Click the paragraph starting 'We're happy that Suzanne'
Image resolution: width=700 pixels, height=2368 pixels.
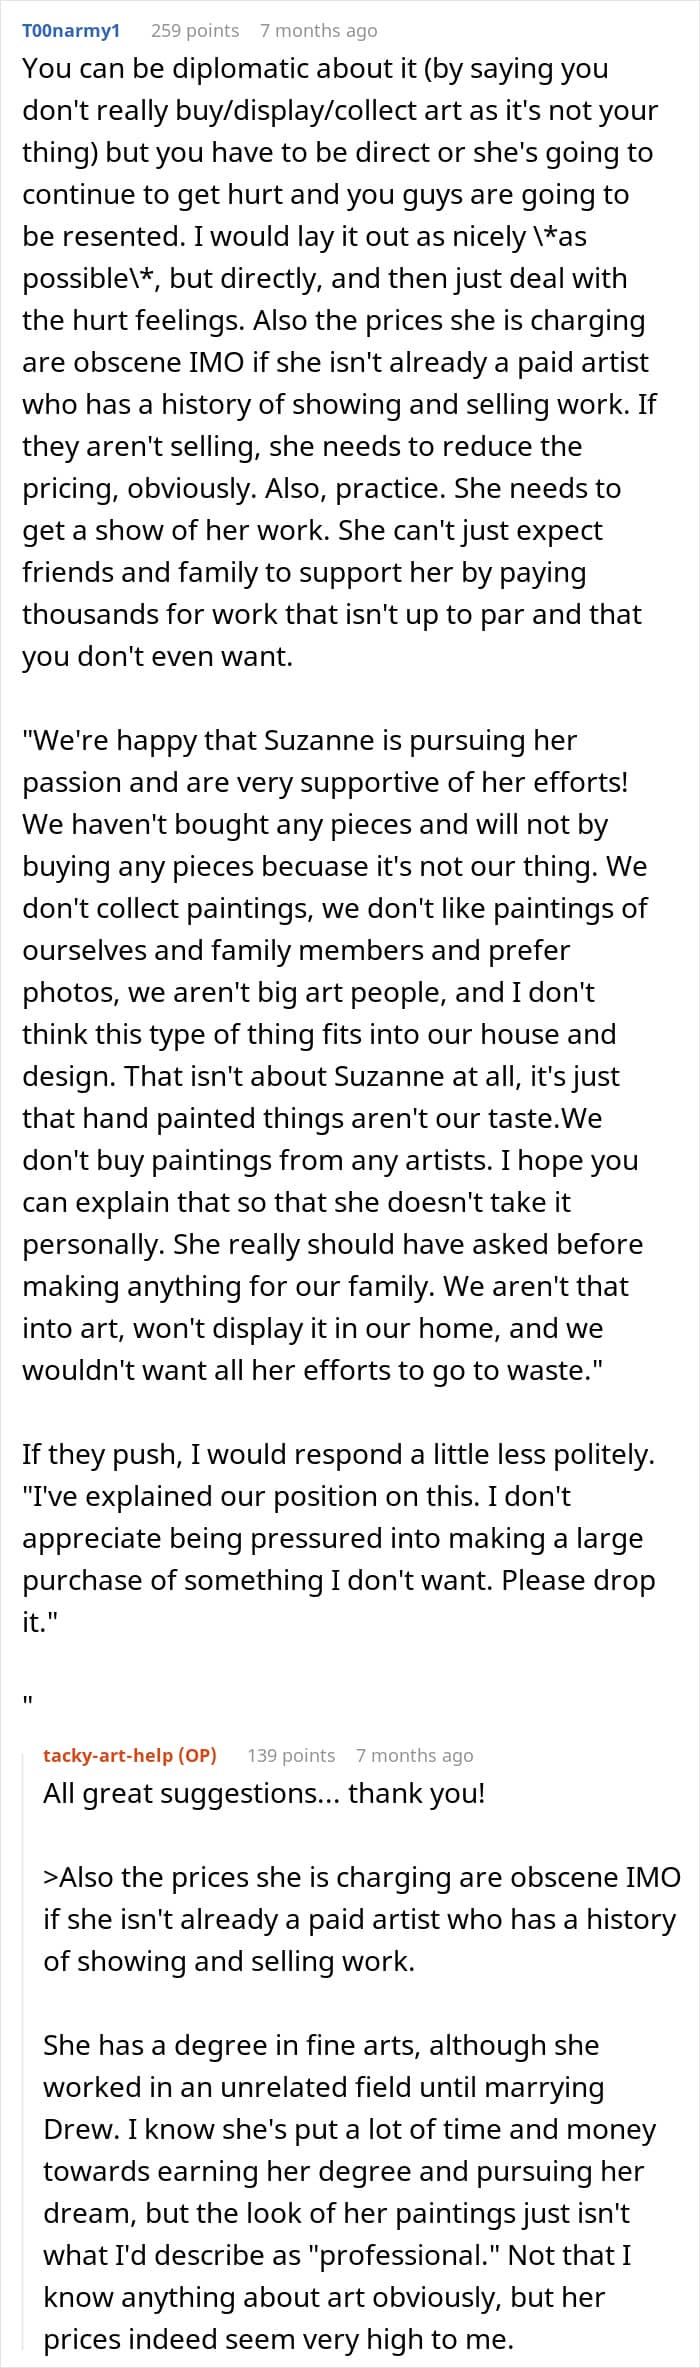tap(336, 1055)
